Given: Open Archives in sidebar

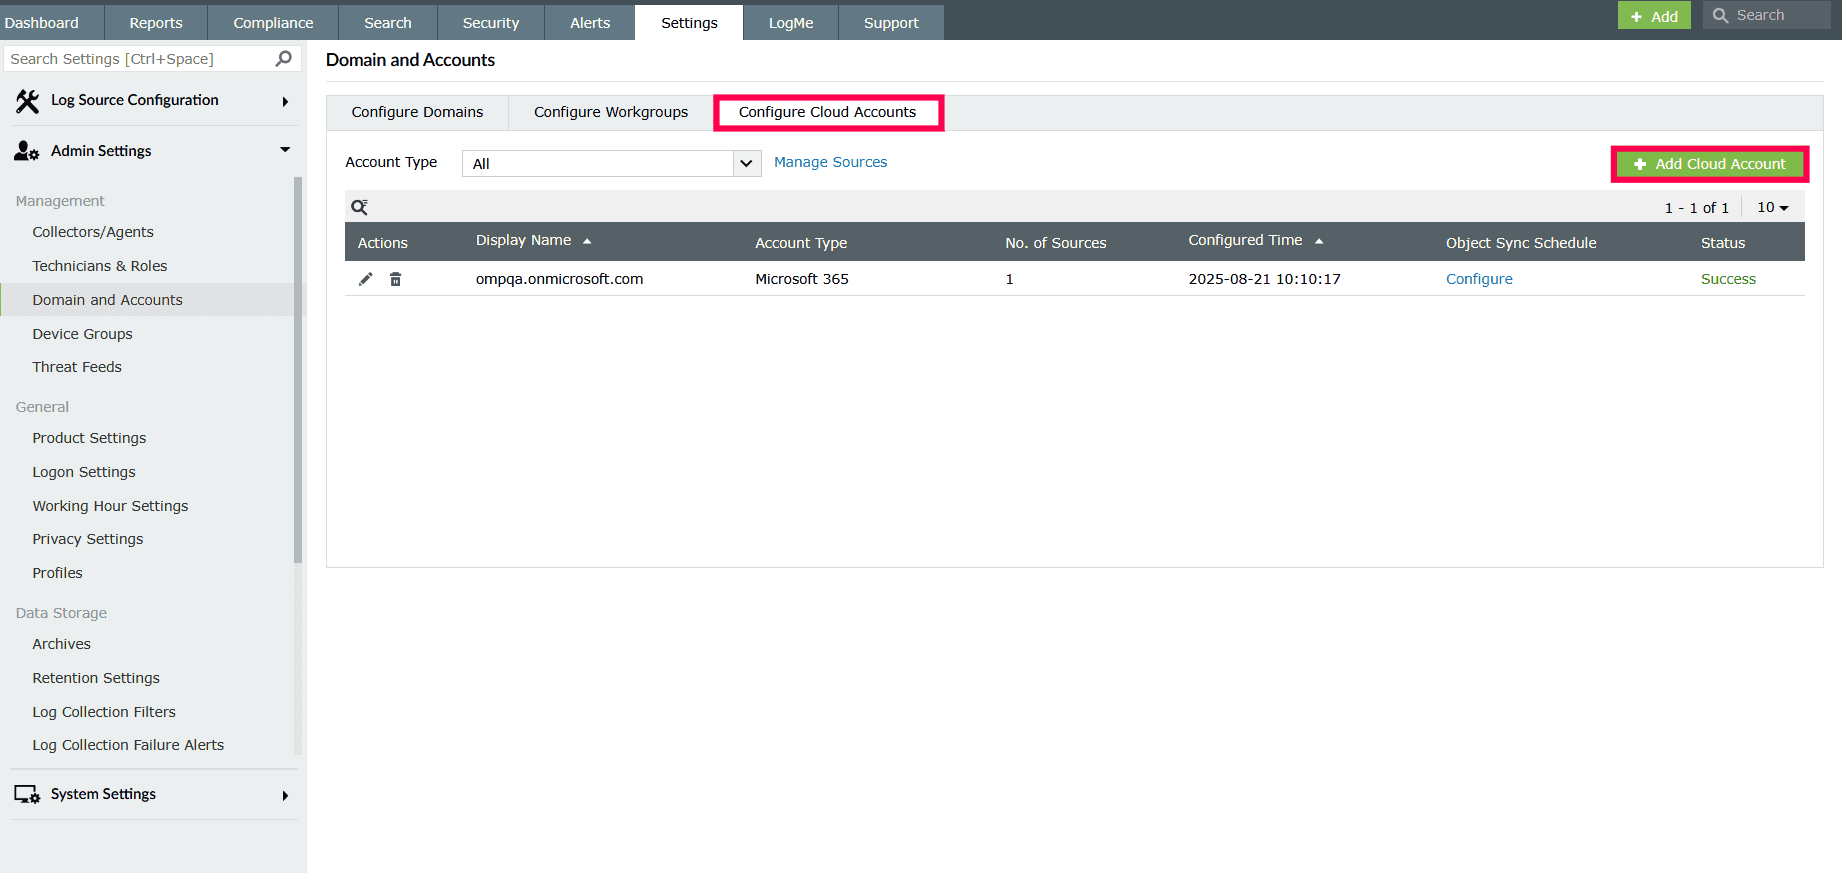Looking at the screenshot, I should [61, 644].
